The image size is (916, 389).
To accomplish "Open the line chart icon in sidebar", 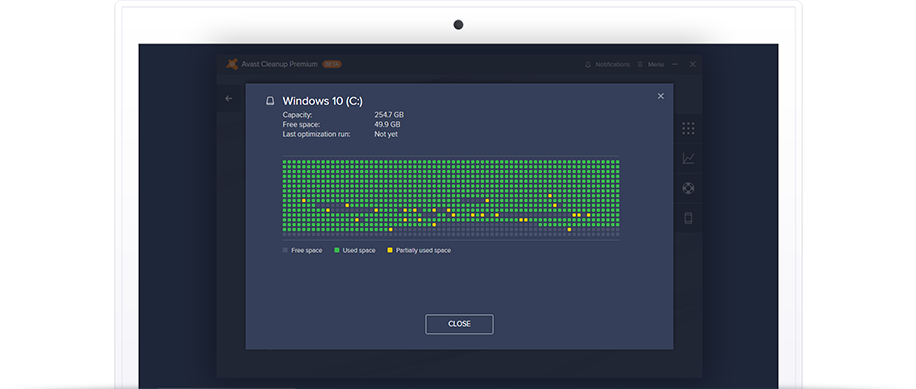I will 688,158.
